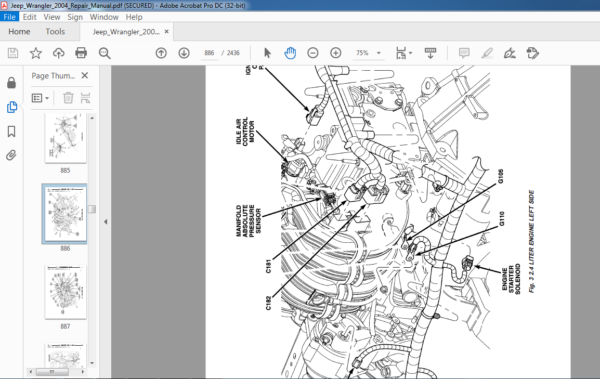Print the document using printer icon
This screenshot has height=379, width=600.
pos(81,53)
